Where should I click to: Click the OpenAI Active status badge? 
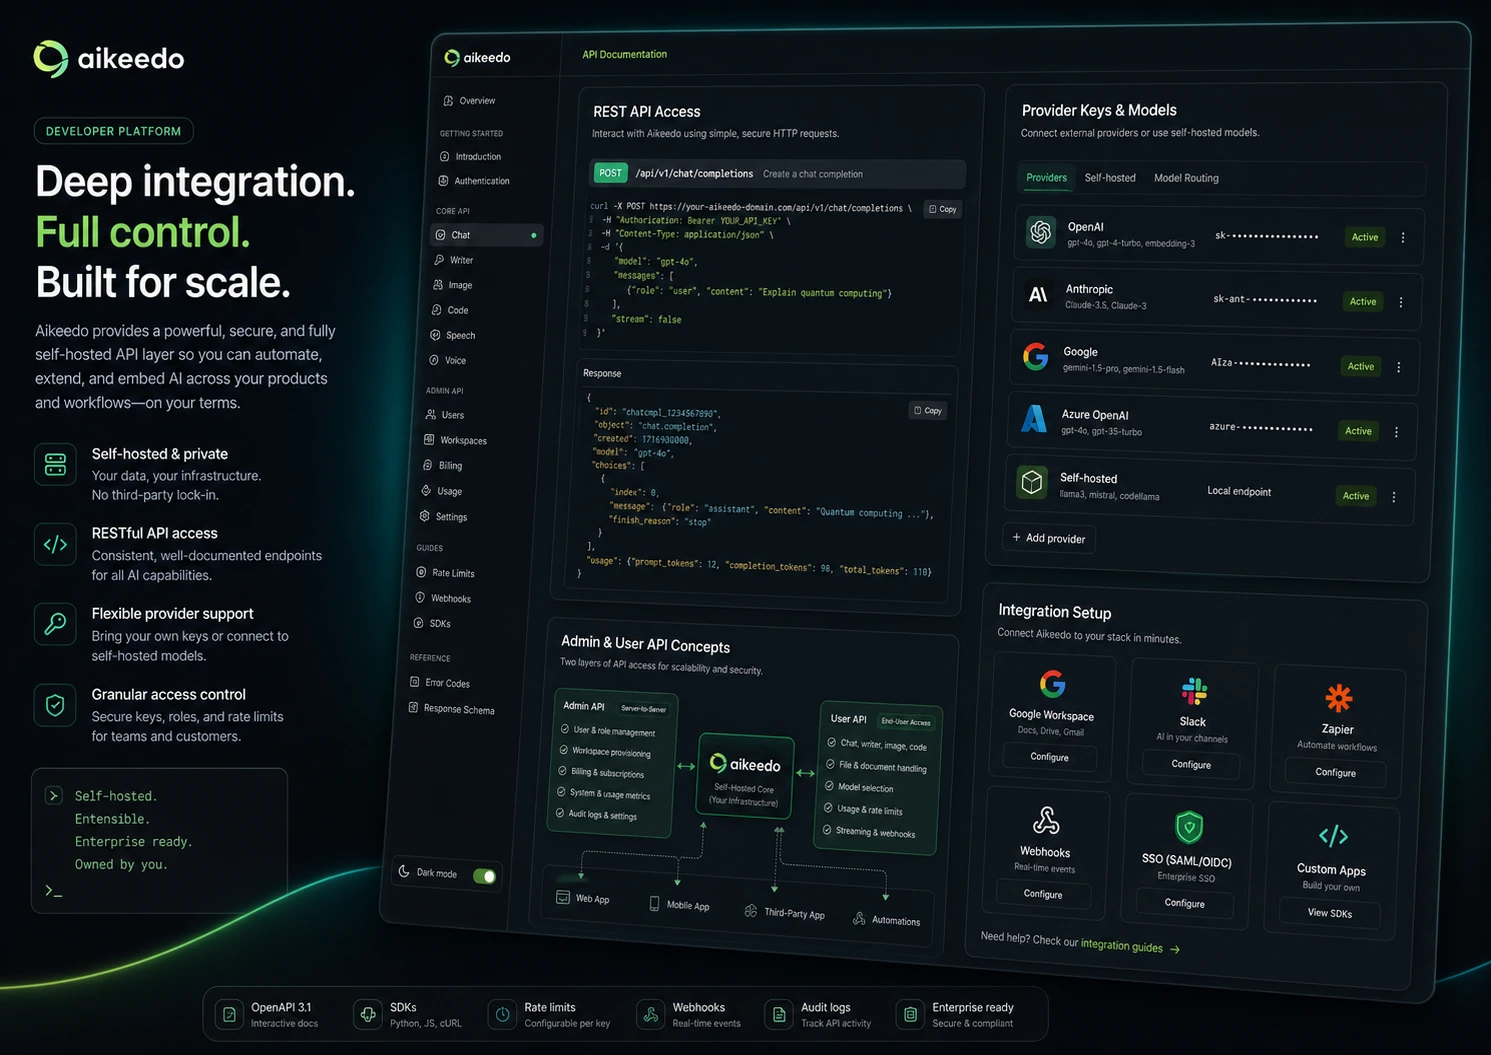[1365, 237]
